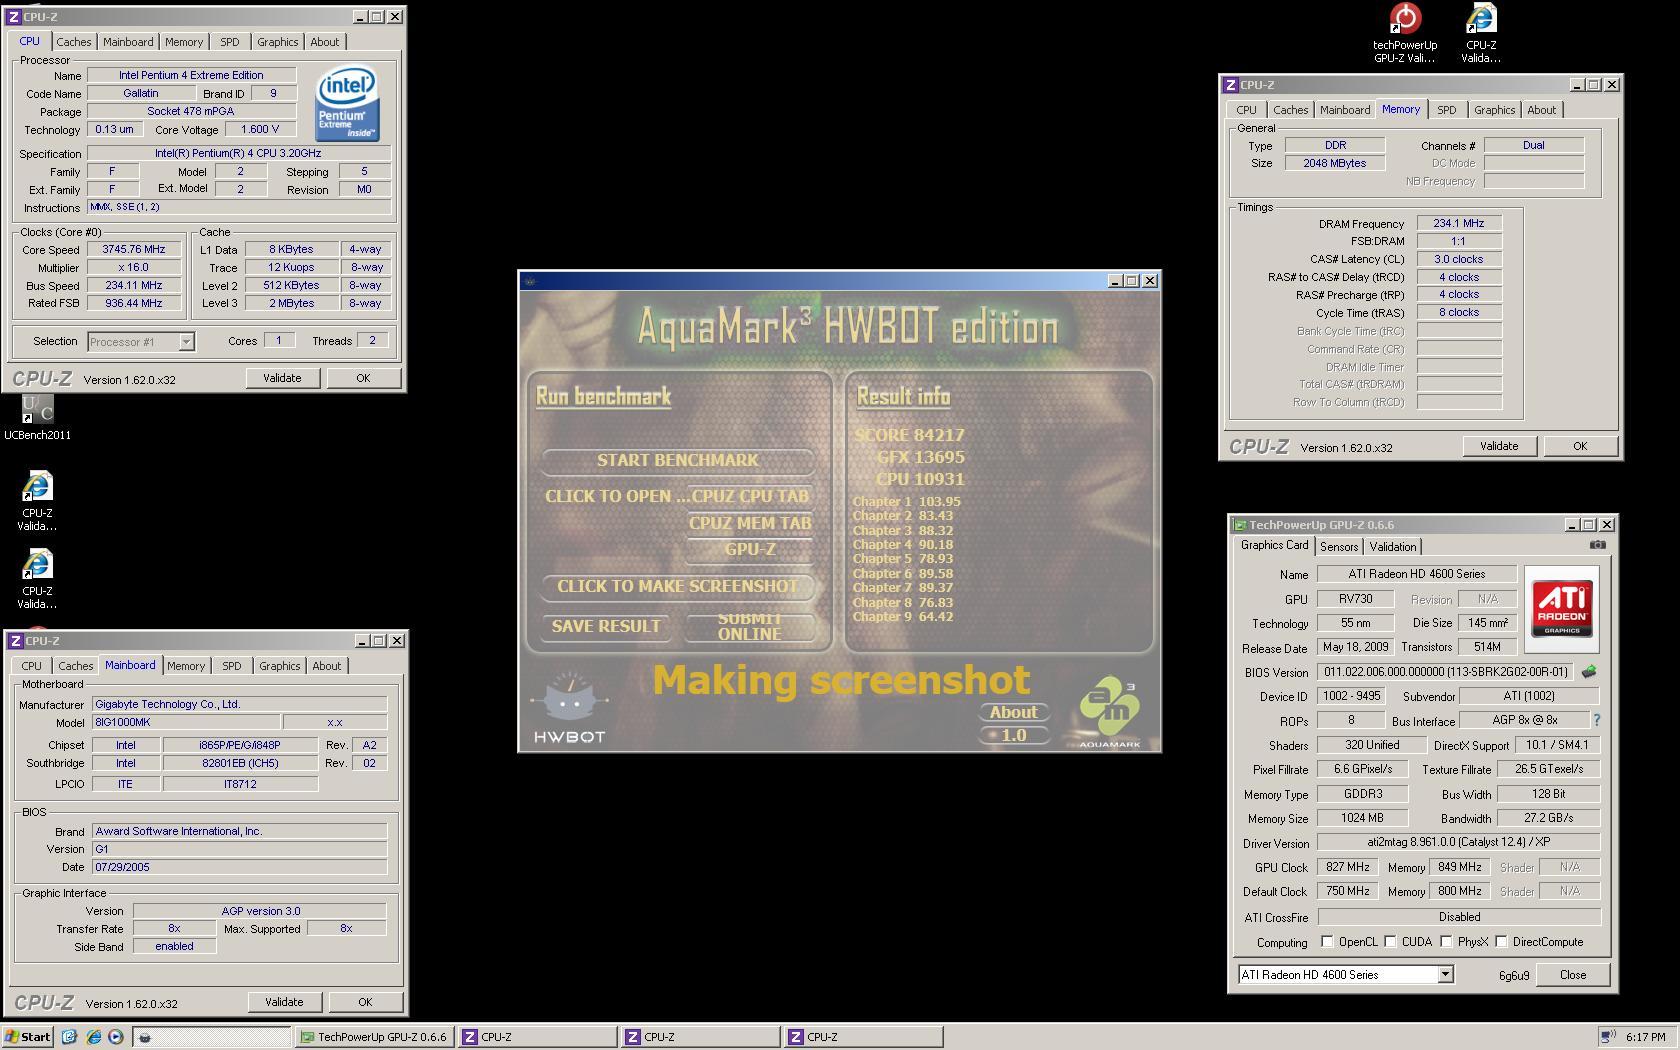
Task: Click the HWBOT robot logo in AquaMark
Action: (x=569, y=708)
